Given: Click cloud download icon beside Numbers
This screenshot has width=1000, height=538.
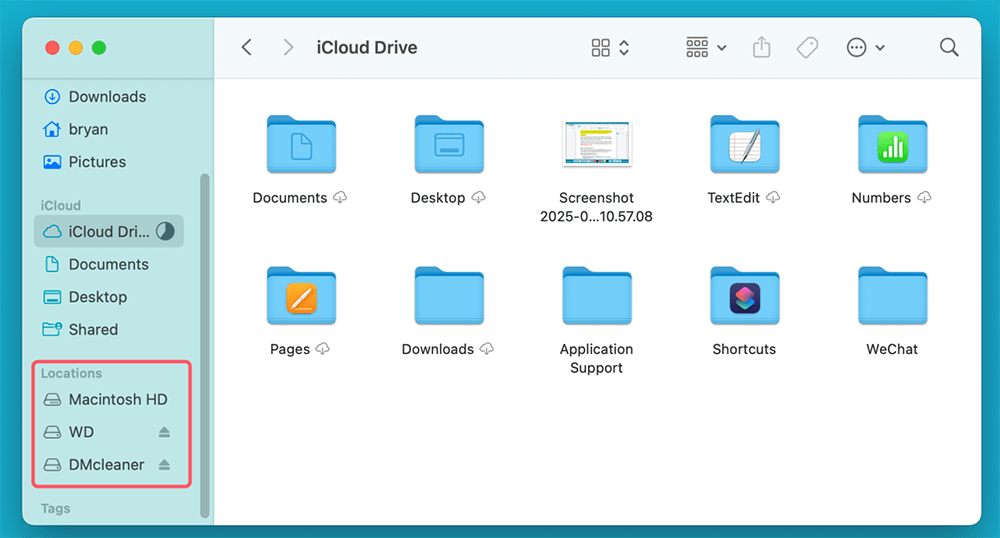Looking at the screenshot, I should (x=924, y=198).
